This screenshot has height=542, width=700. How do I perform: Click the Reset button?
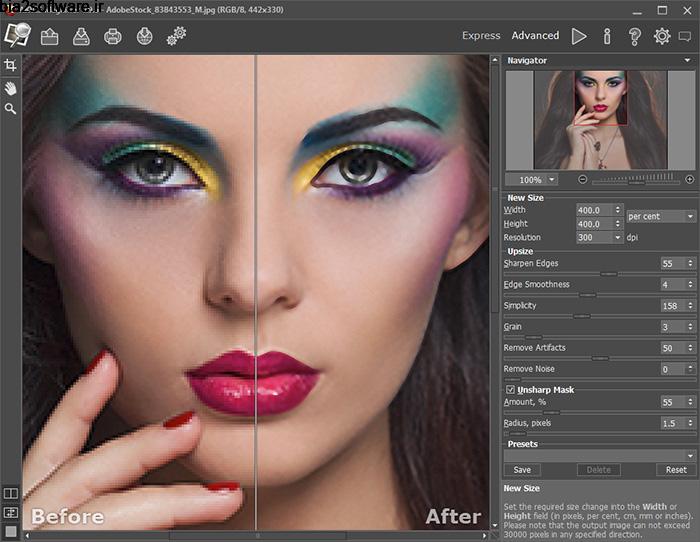[x=676, y=469]
